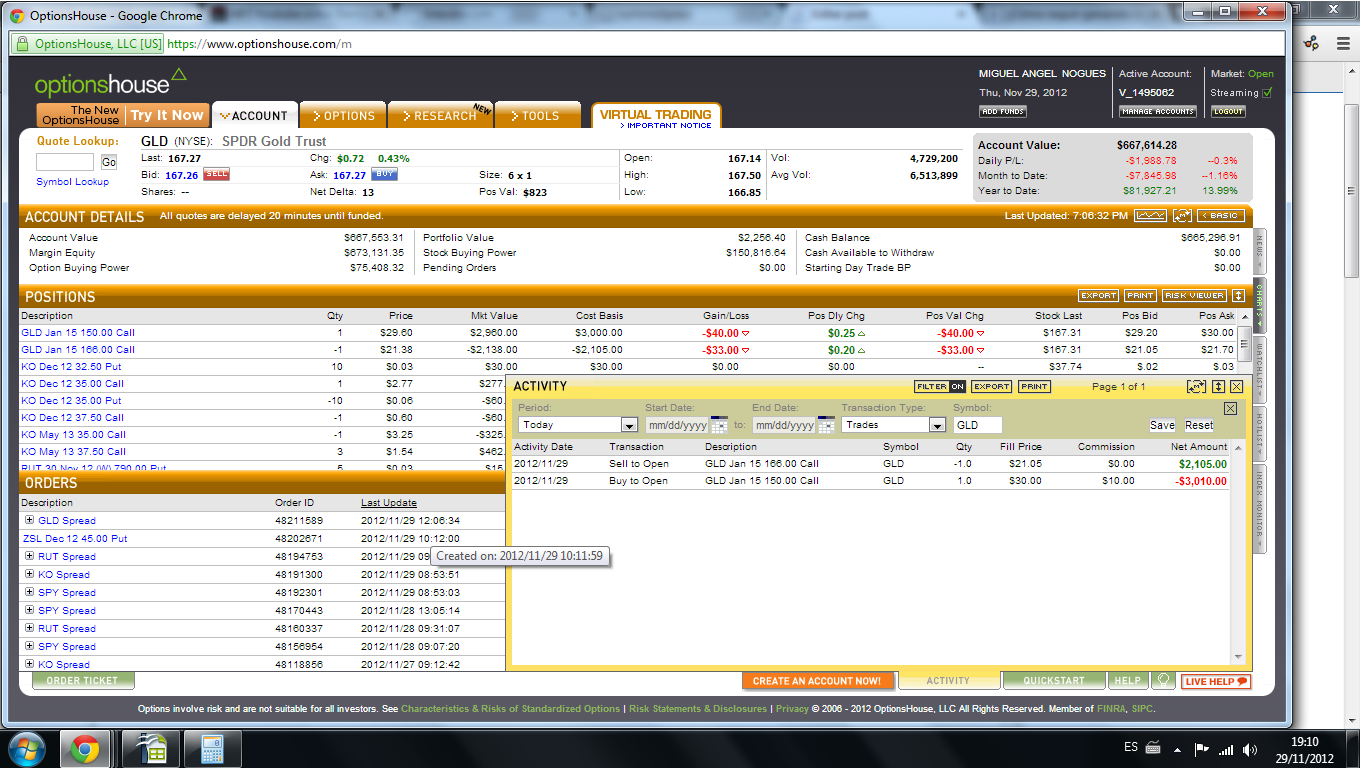Toggle the Streaming checkbox
The width and height of the screenshot is (1360, 768).
coord(1267,93)
